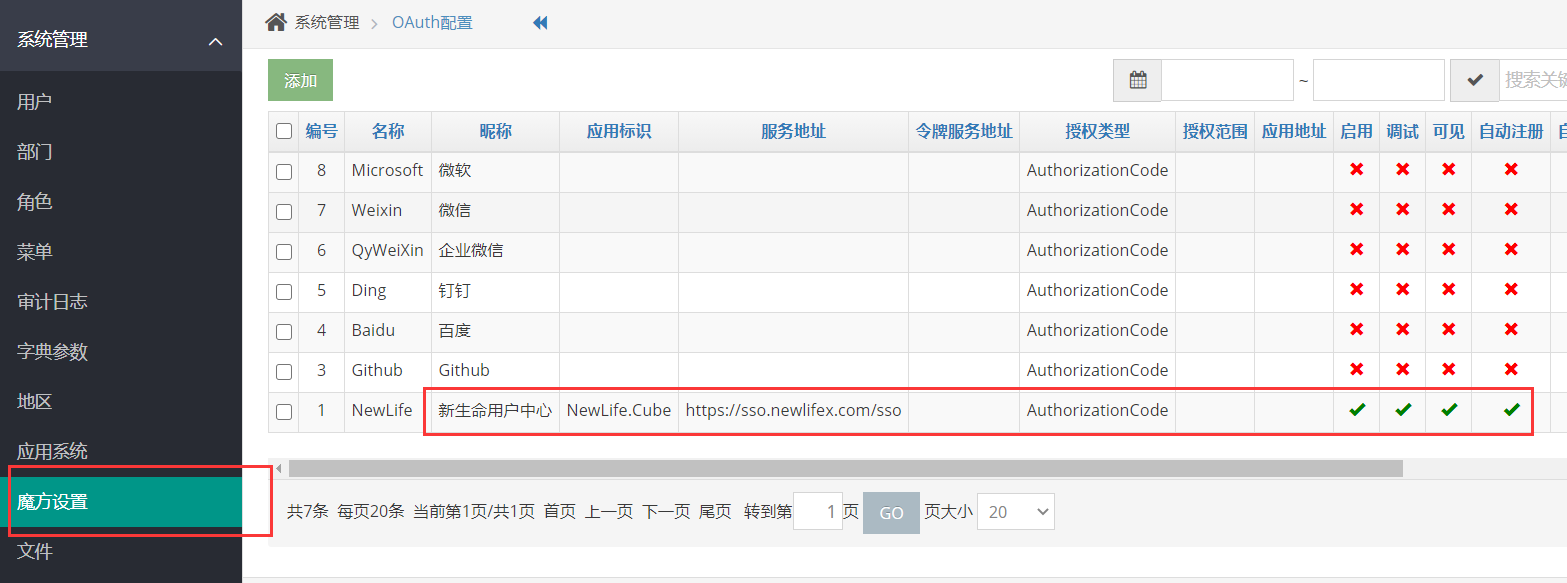Click the checkmark icon beside search box
The image size is (1567, 583).
[x=1474, y=80]
